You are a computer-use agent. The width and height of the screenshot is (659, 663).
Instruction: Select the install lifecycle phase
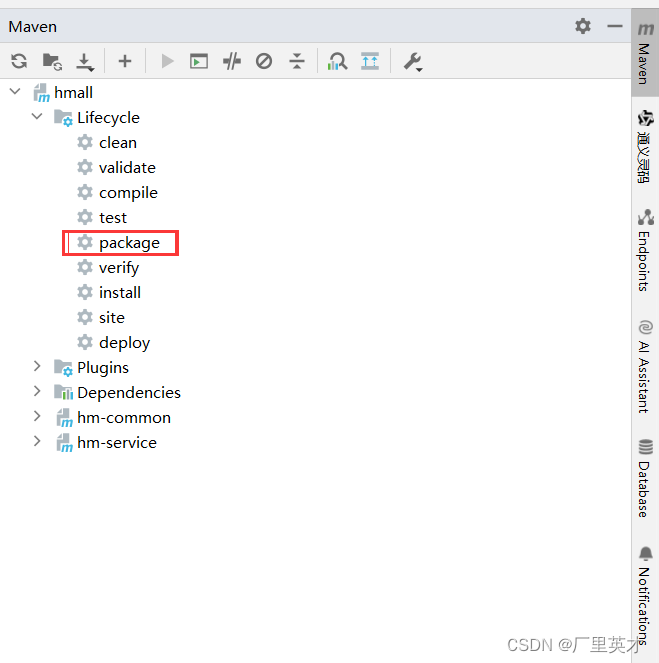tap(120, 293)
